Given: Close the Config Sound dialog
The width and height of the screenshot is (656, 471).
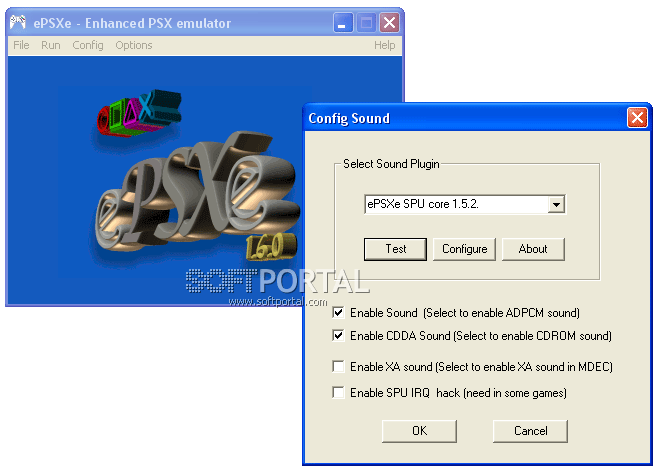Looking at the screenshot, I should click(x=637, y=118).
